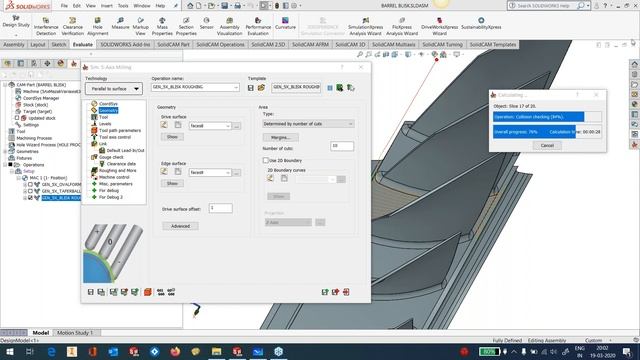Collapse Operations tree node
640x360 pixels.
pos(5,164)
